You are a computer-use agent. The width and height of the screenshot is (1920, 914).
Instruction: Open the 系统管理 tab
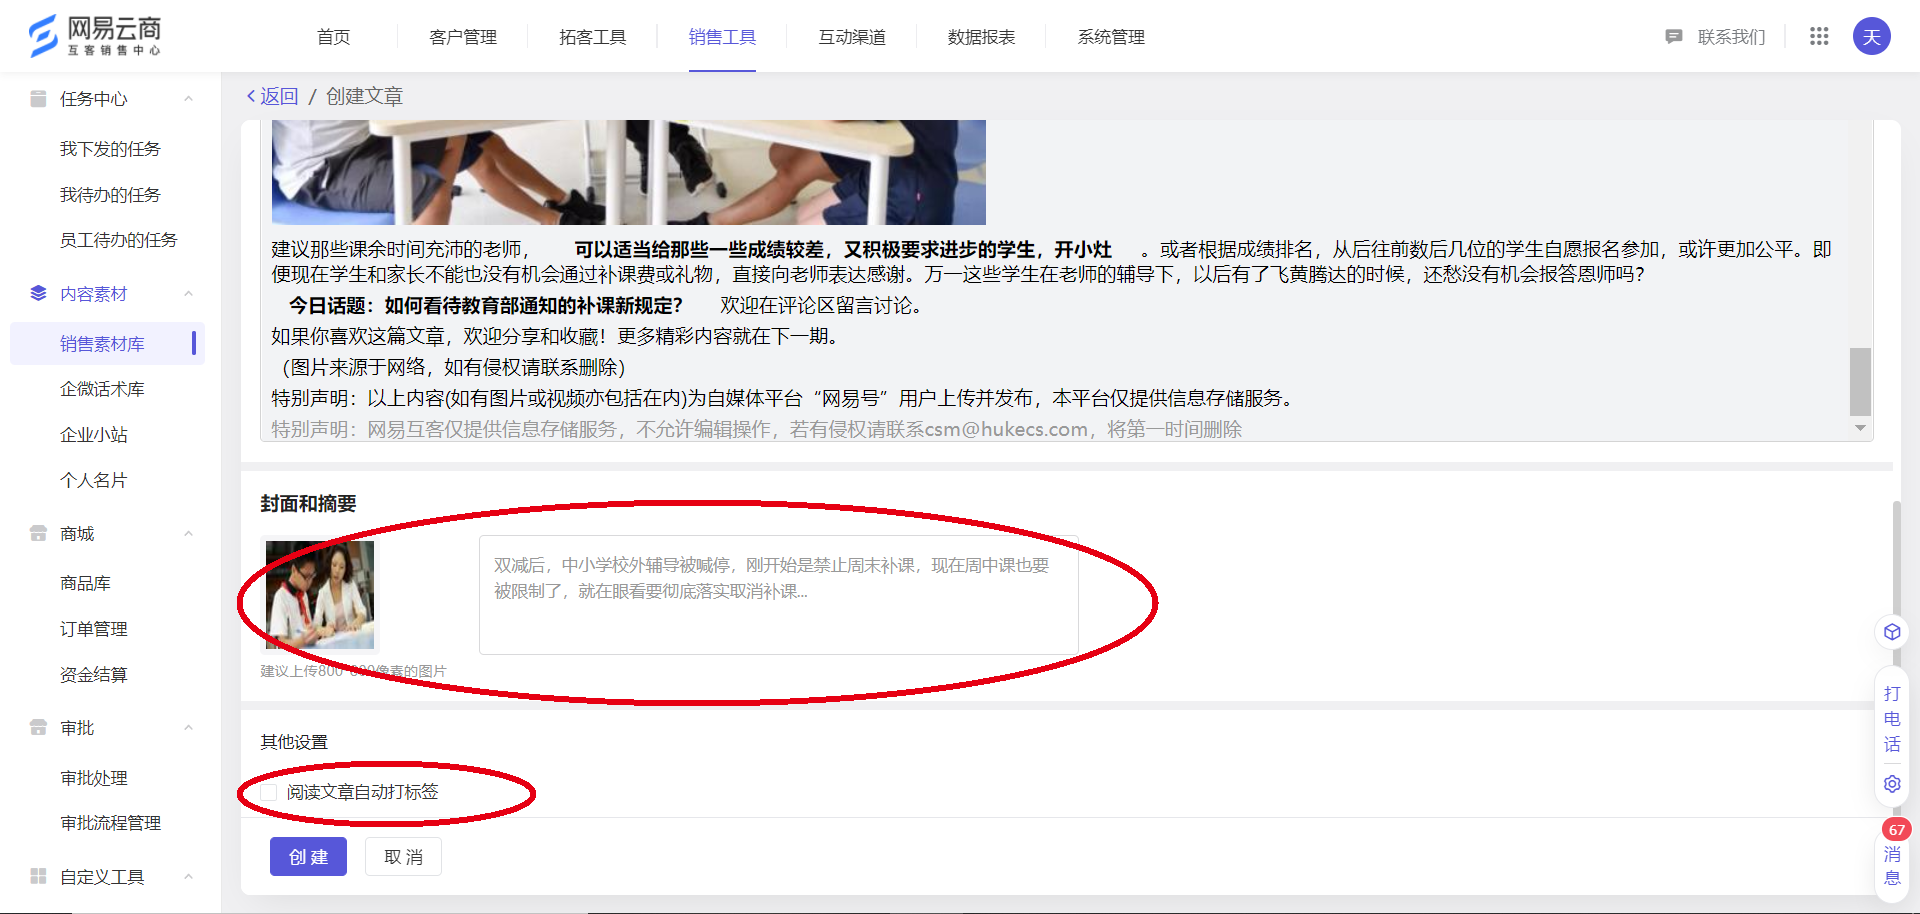click(1111, 37)
